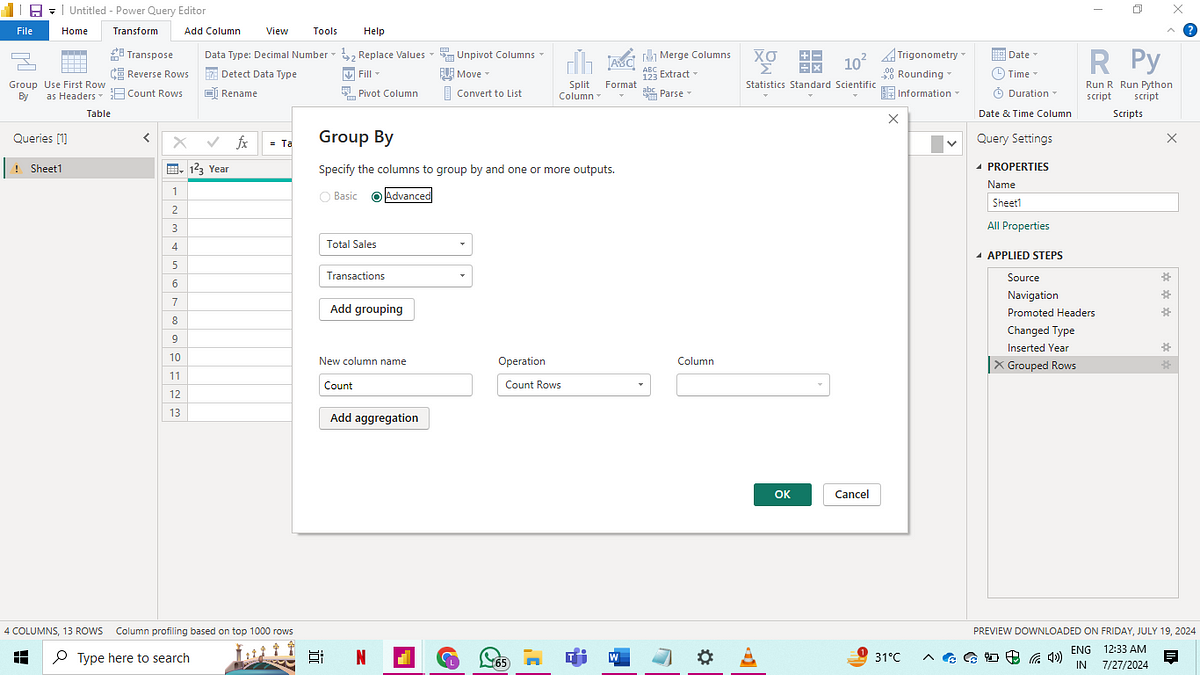
Task: Select the Advanced radio option
Action: pos(376,196)
